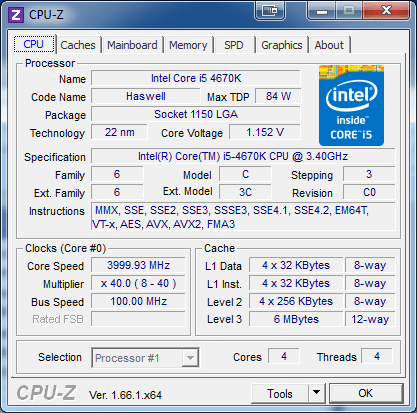Click the Socket 1150 LGA package value
The image size is (417, 413).
tap(196, 114)
